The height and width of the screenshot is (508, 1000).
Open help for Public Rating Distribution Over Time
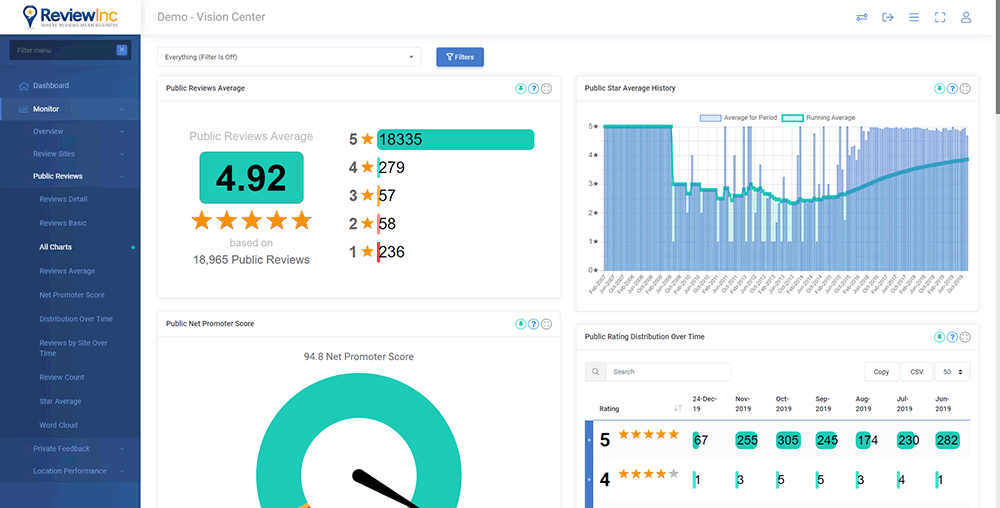[952, 337]
